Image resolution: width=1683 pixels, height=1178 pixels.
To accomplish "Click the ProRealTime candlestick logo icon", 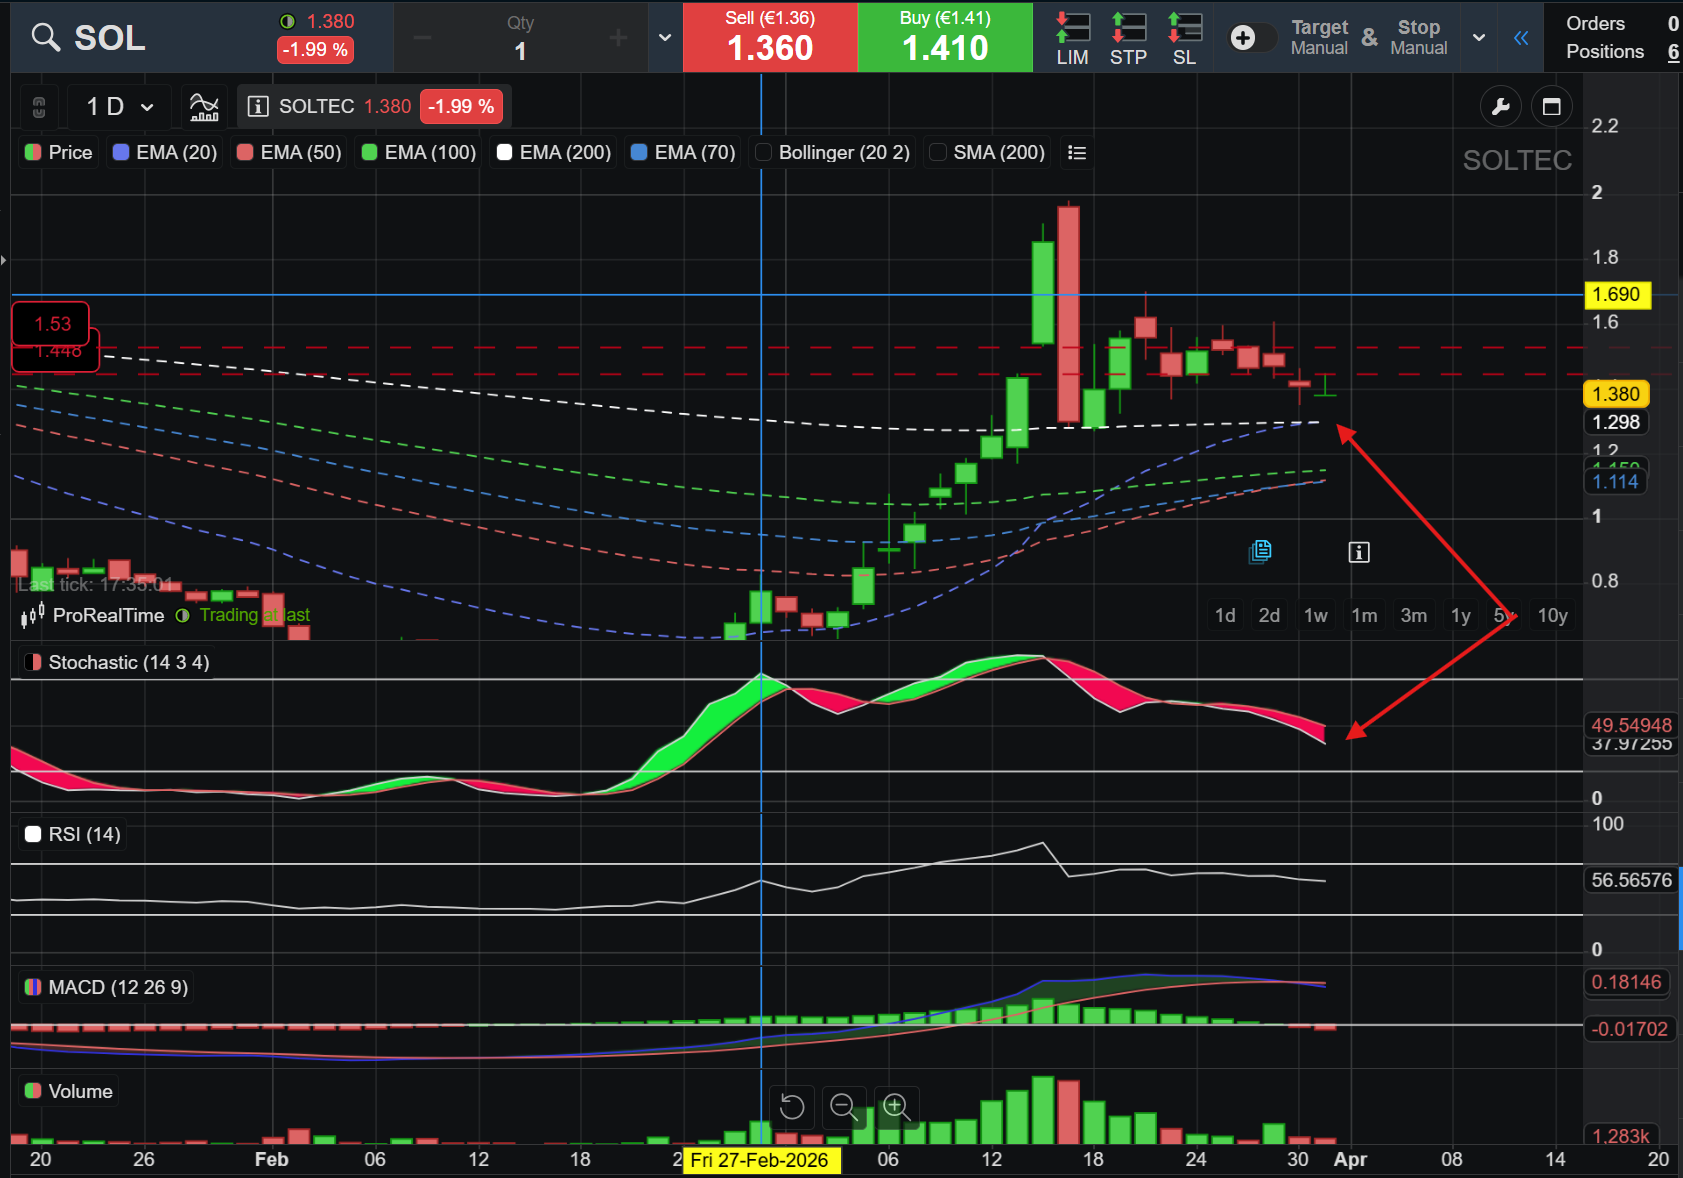I will pyautogui.click(x=33, y=615).
